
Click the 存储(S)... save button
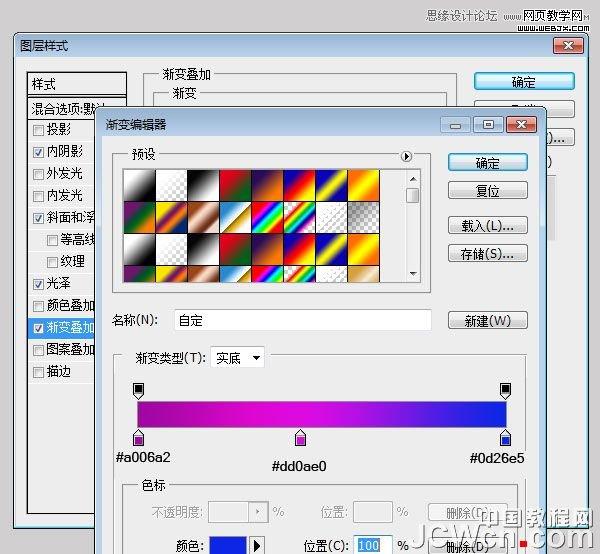tap(488, 253)
